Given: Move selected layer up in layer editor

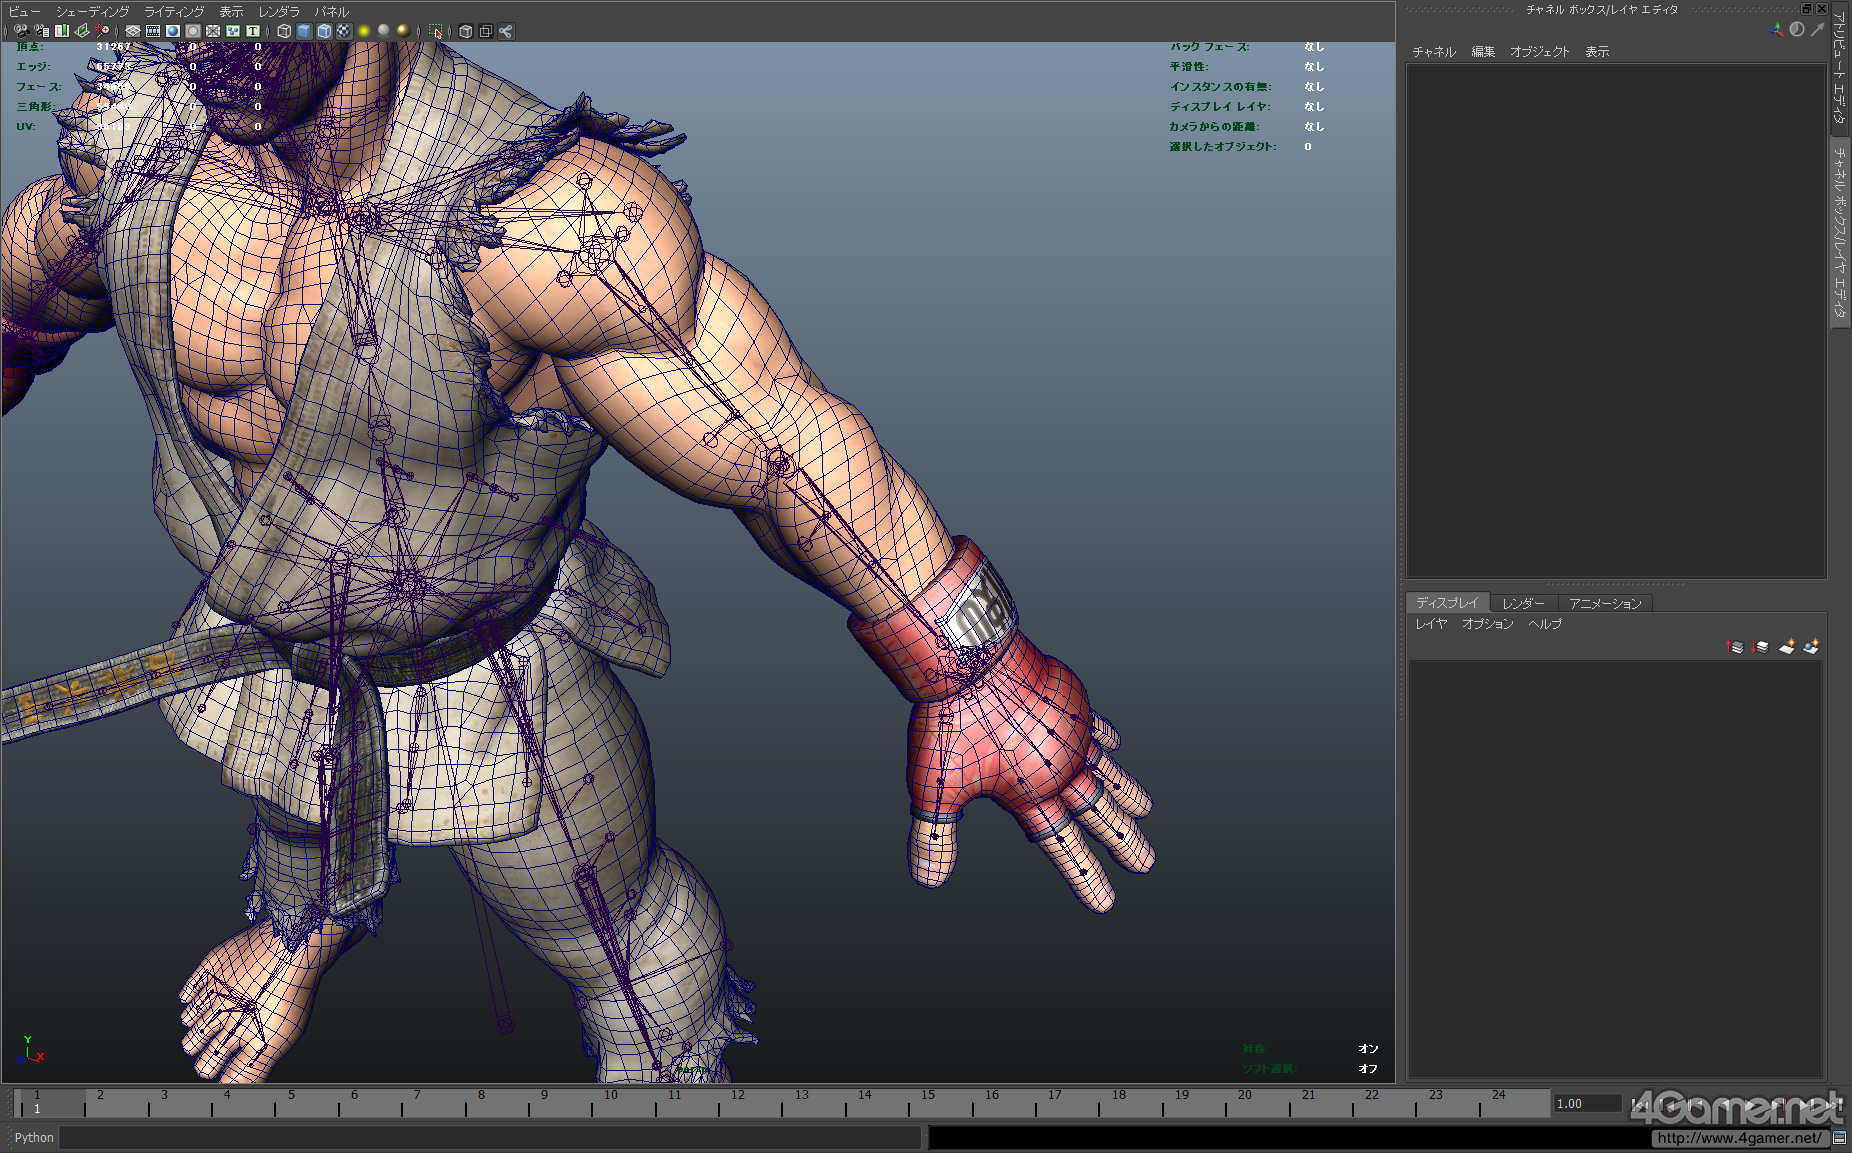Looking at the screenshot, I should coord(1735,647).
